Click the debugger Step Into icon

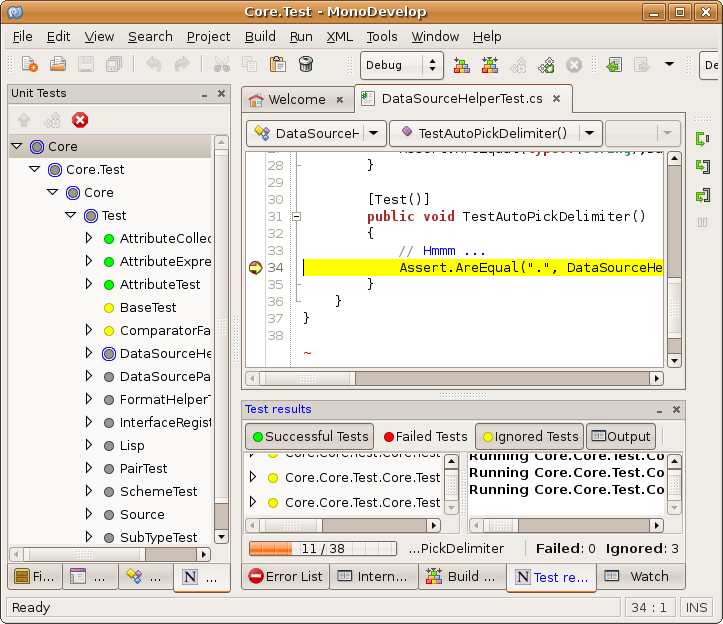point(702,166)
